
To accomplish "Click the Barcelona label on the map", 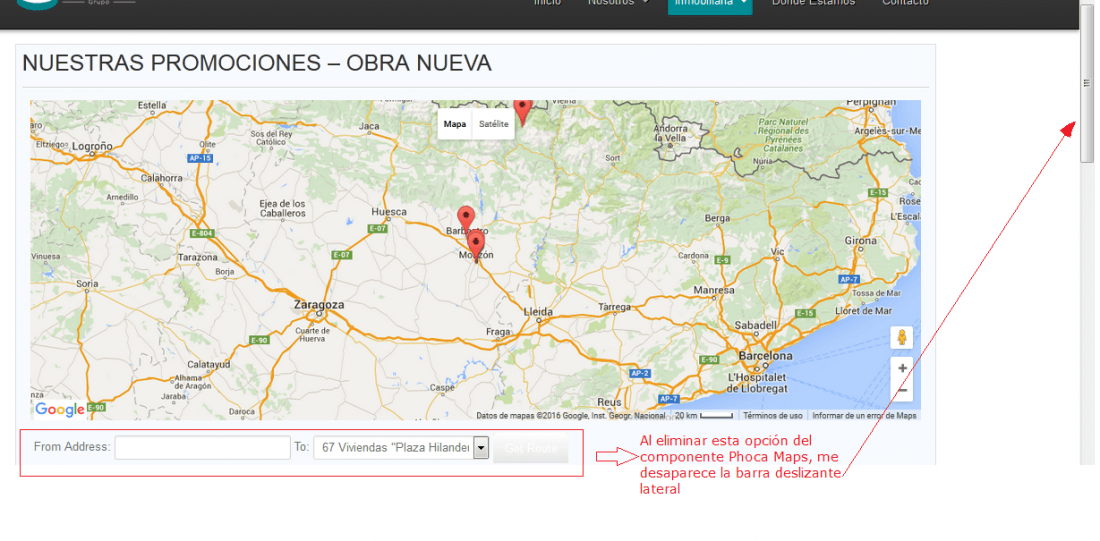I will (x=765, y=356).
